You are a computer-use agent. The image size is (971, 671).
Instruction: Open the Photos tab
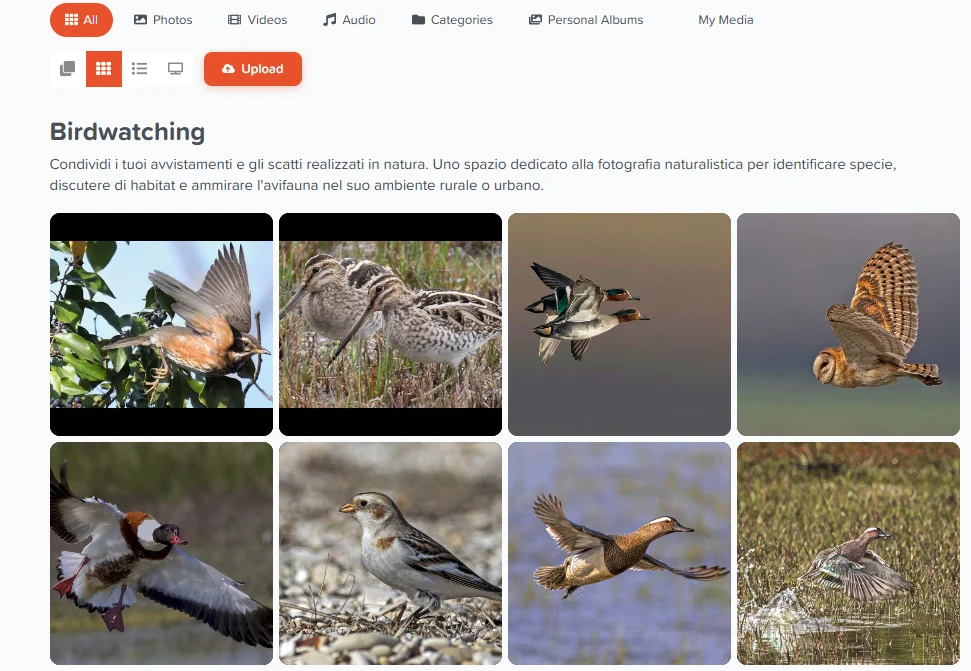(163, 20)
